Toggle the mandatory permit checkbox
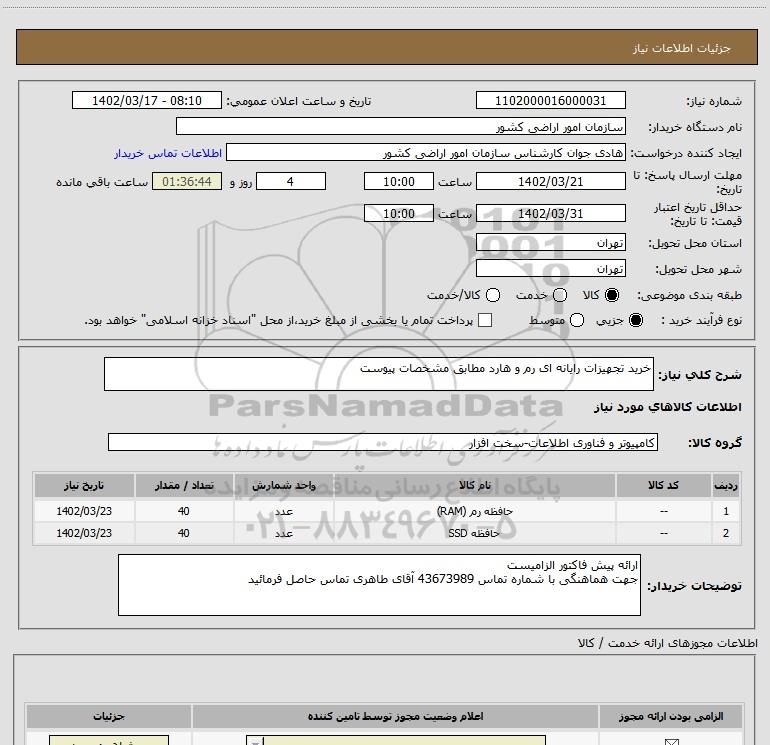 click(x=672, y=742)
